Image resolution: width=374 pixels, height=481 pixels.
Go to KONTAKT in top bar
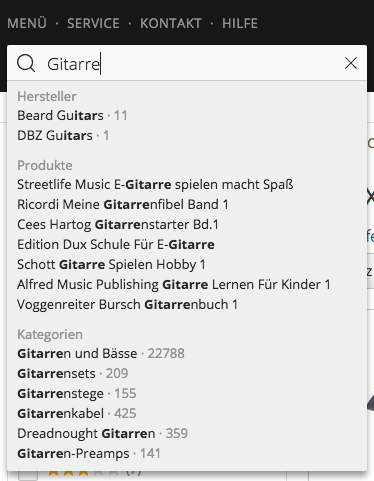(171, 24)
